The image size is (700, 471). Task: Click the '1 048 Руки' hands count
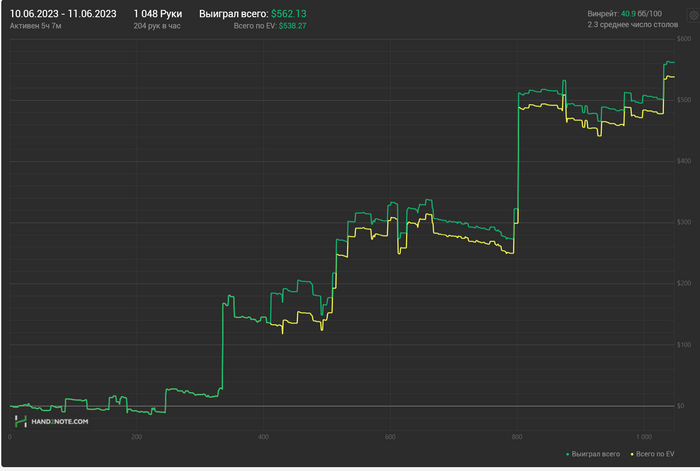point(158,14)
